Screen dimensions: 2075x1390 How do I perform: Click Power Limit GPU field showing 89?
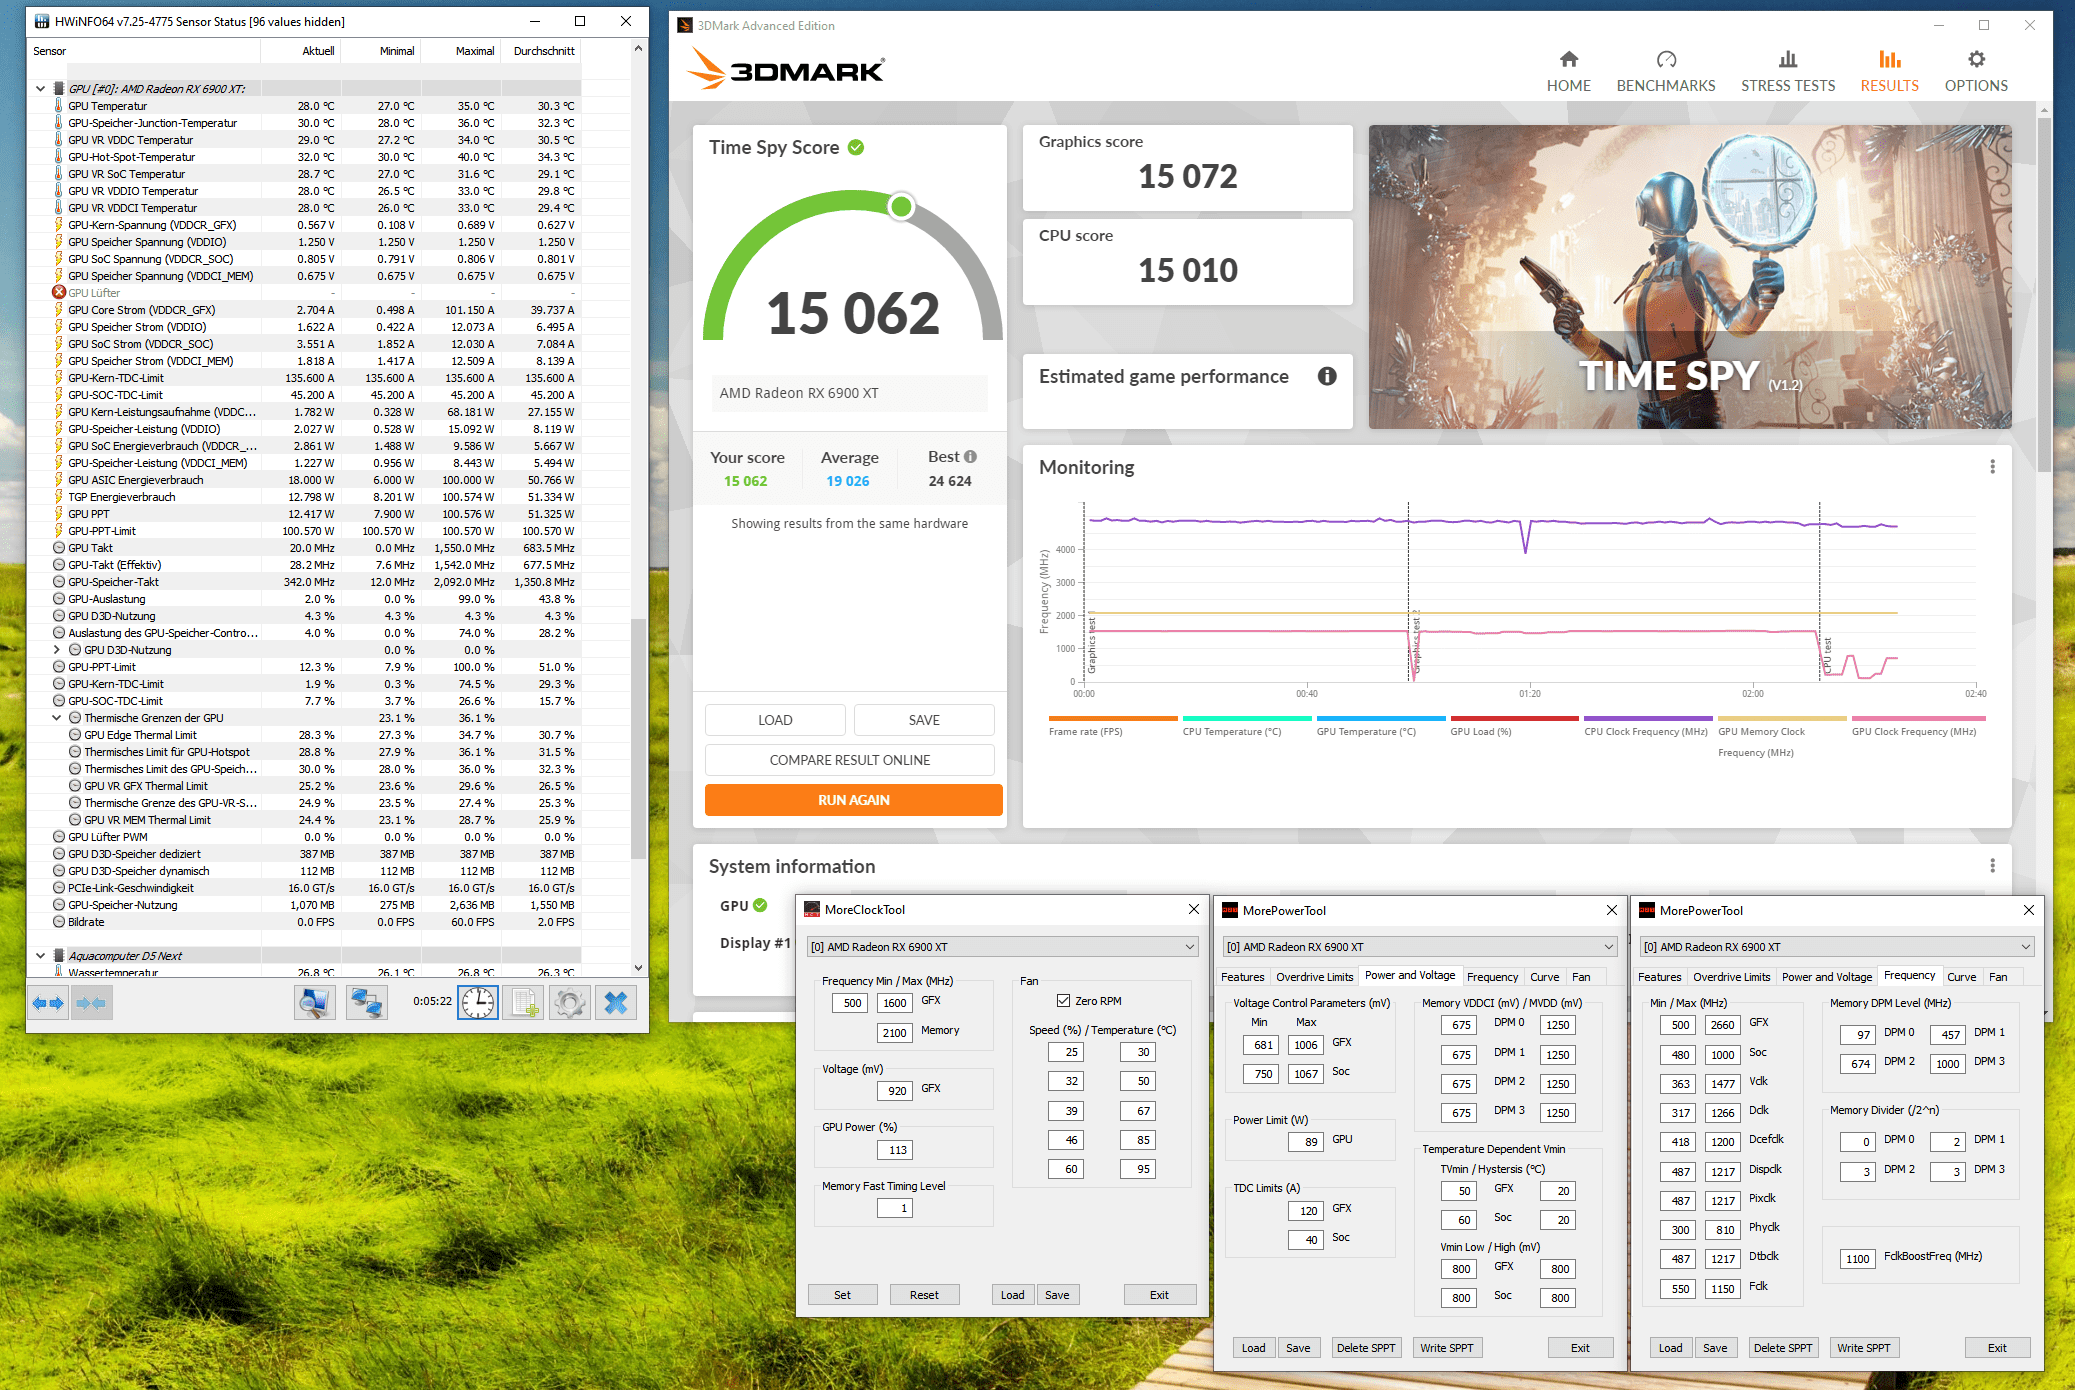(x=1307, y=1142)
